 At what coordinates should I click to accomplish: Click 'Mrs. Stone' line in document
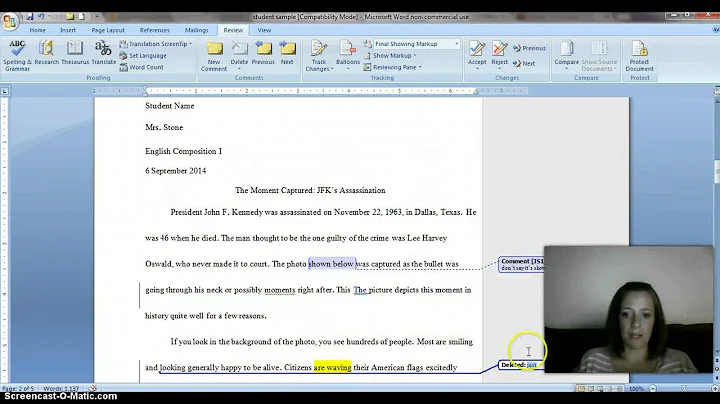pos(164,128)
